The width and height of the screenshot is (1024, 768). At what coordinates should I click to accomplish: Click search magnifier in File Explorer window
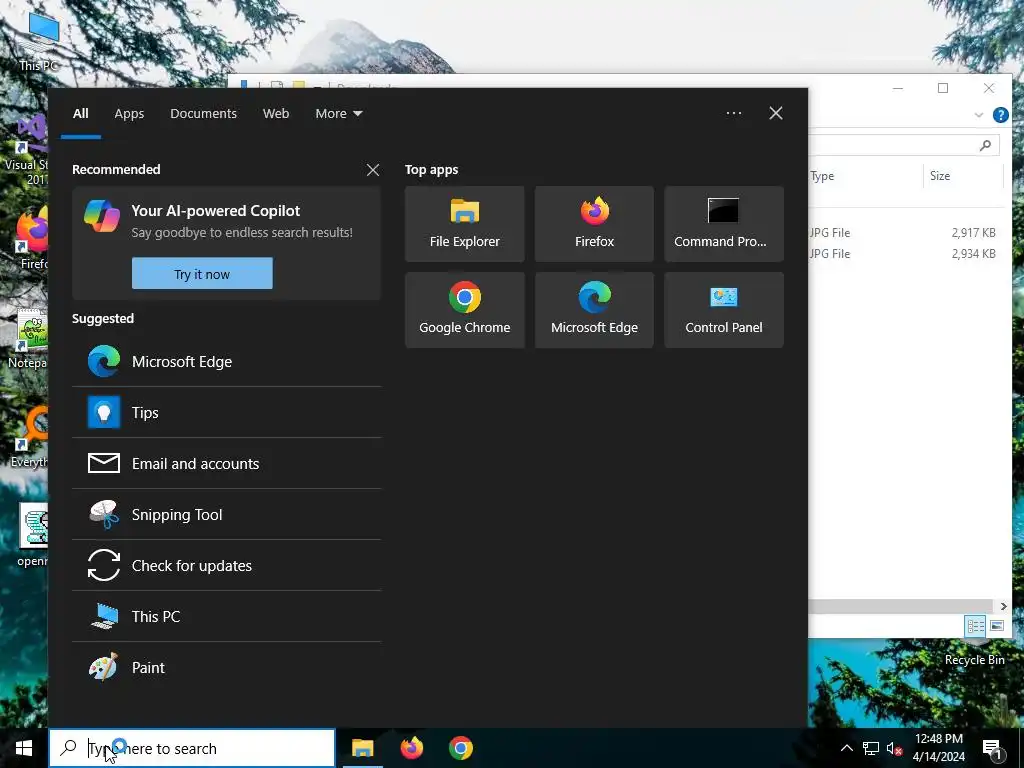coord(985,145)
